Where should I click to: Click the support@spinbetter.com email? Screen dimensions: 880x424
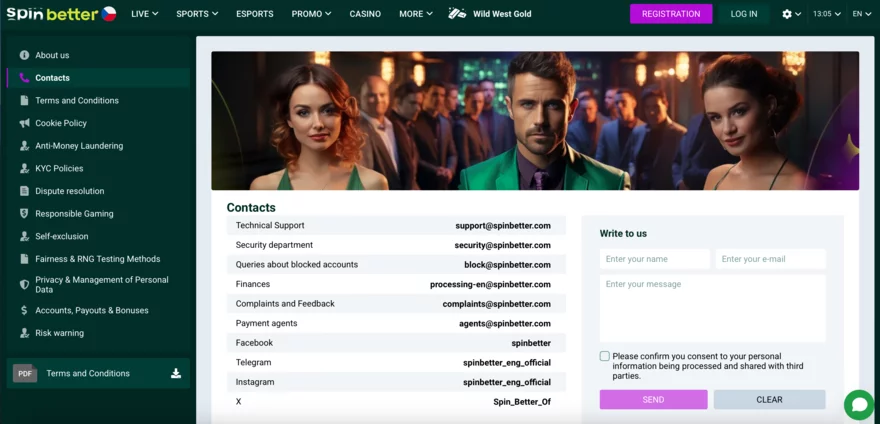[503, 226]
